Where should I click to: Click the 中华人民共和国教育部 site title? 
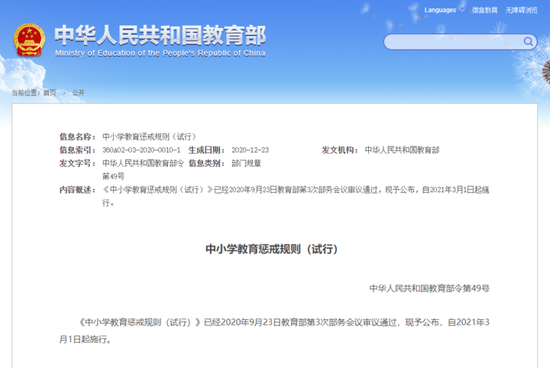(x=160, y=35)
